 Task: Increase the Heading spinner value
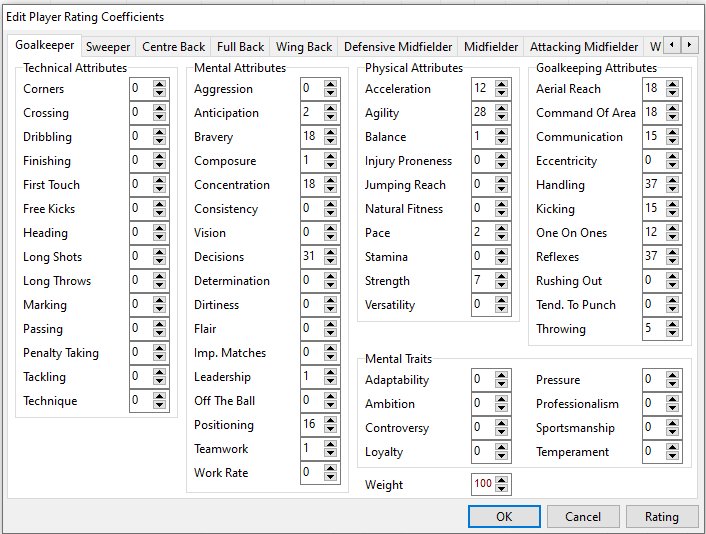(159, 228)
